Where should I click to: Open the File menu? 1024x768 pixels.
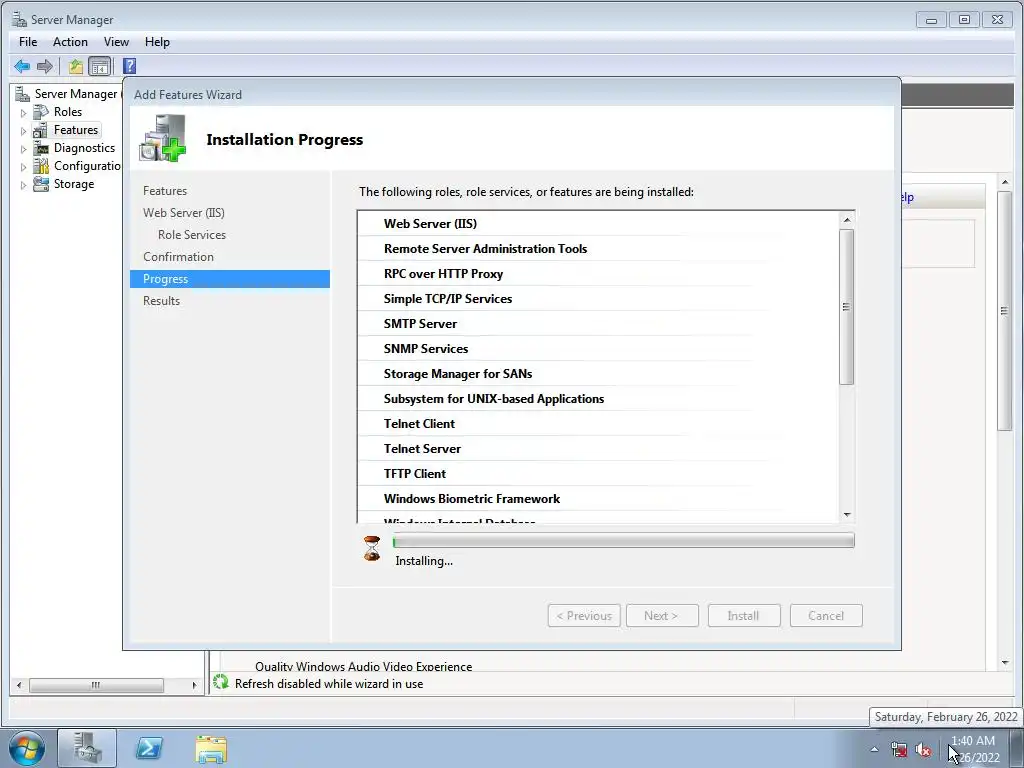point(28,42)
